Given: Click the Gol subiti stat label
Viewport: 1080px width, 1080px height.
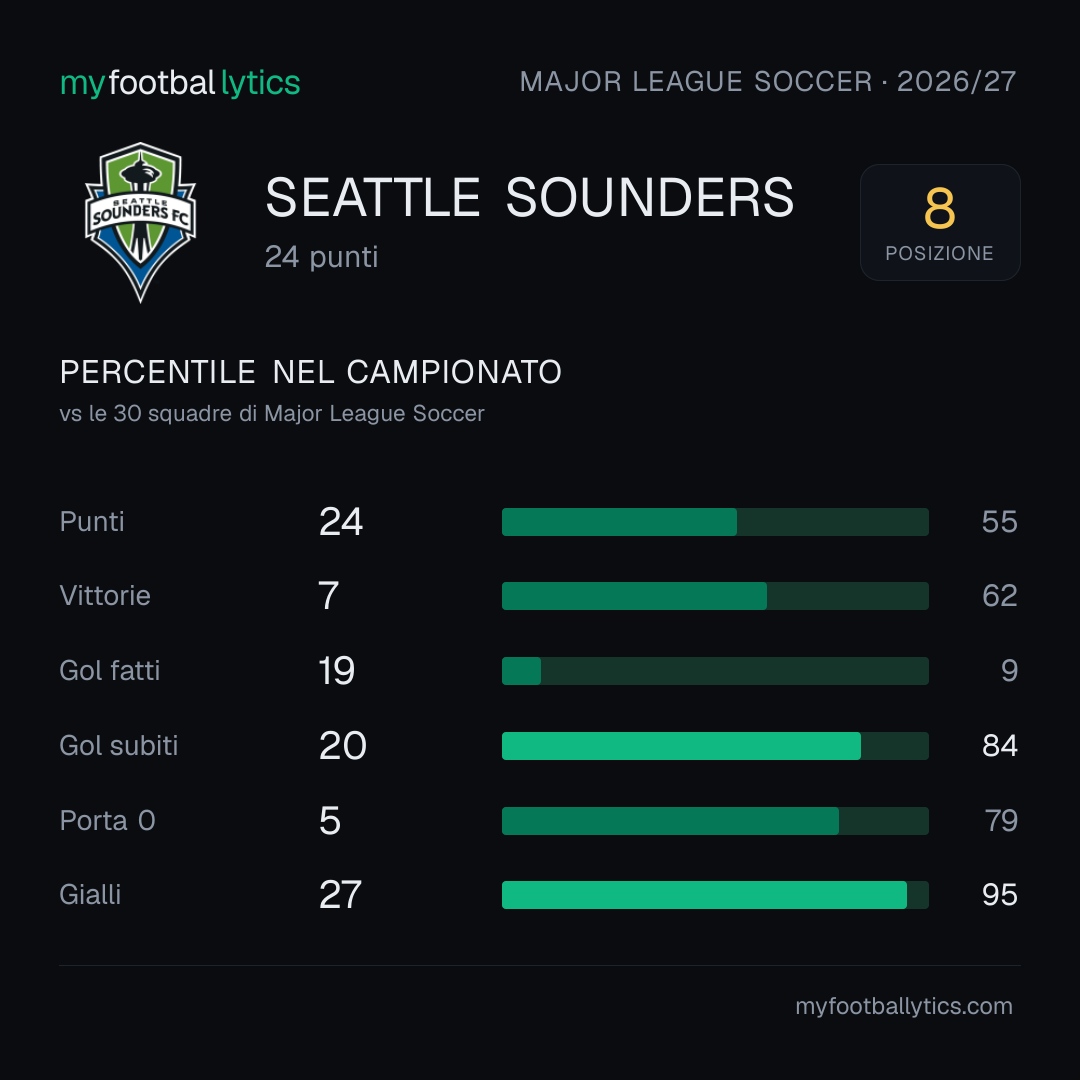Looking at the screenshot, I should click(x=118, y=746).
